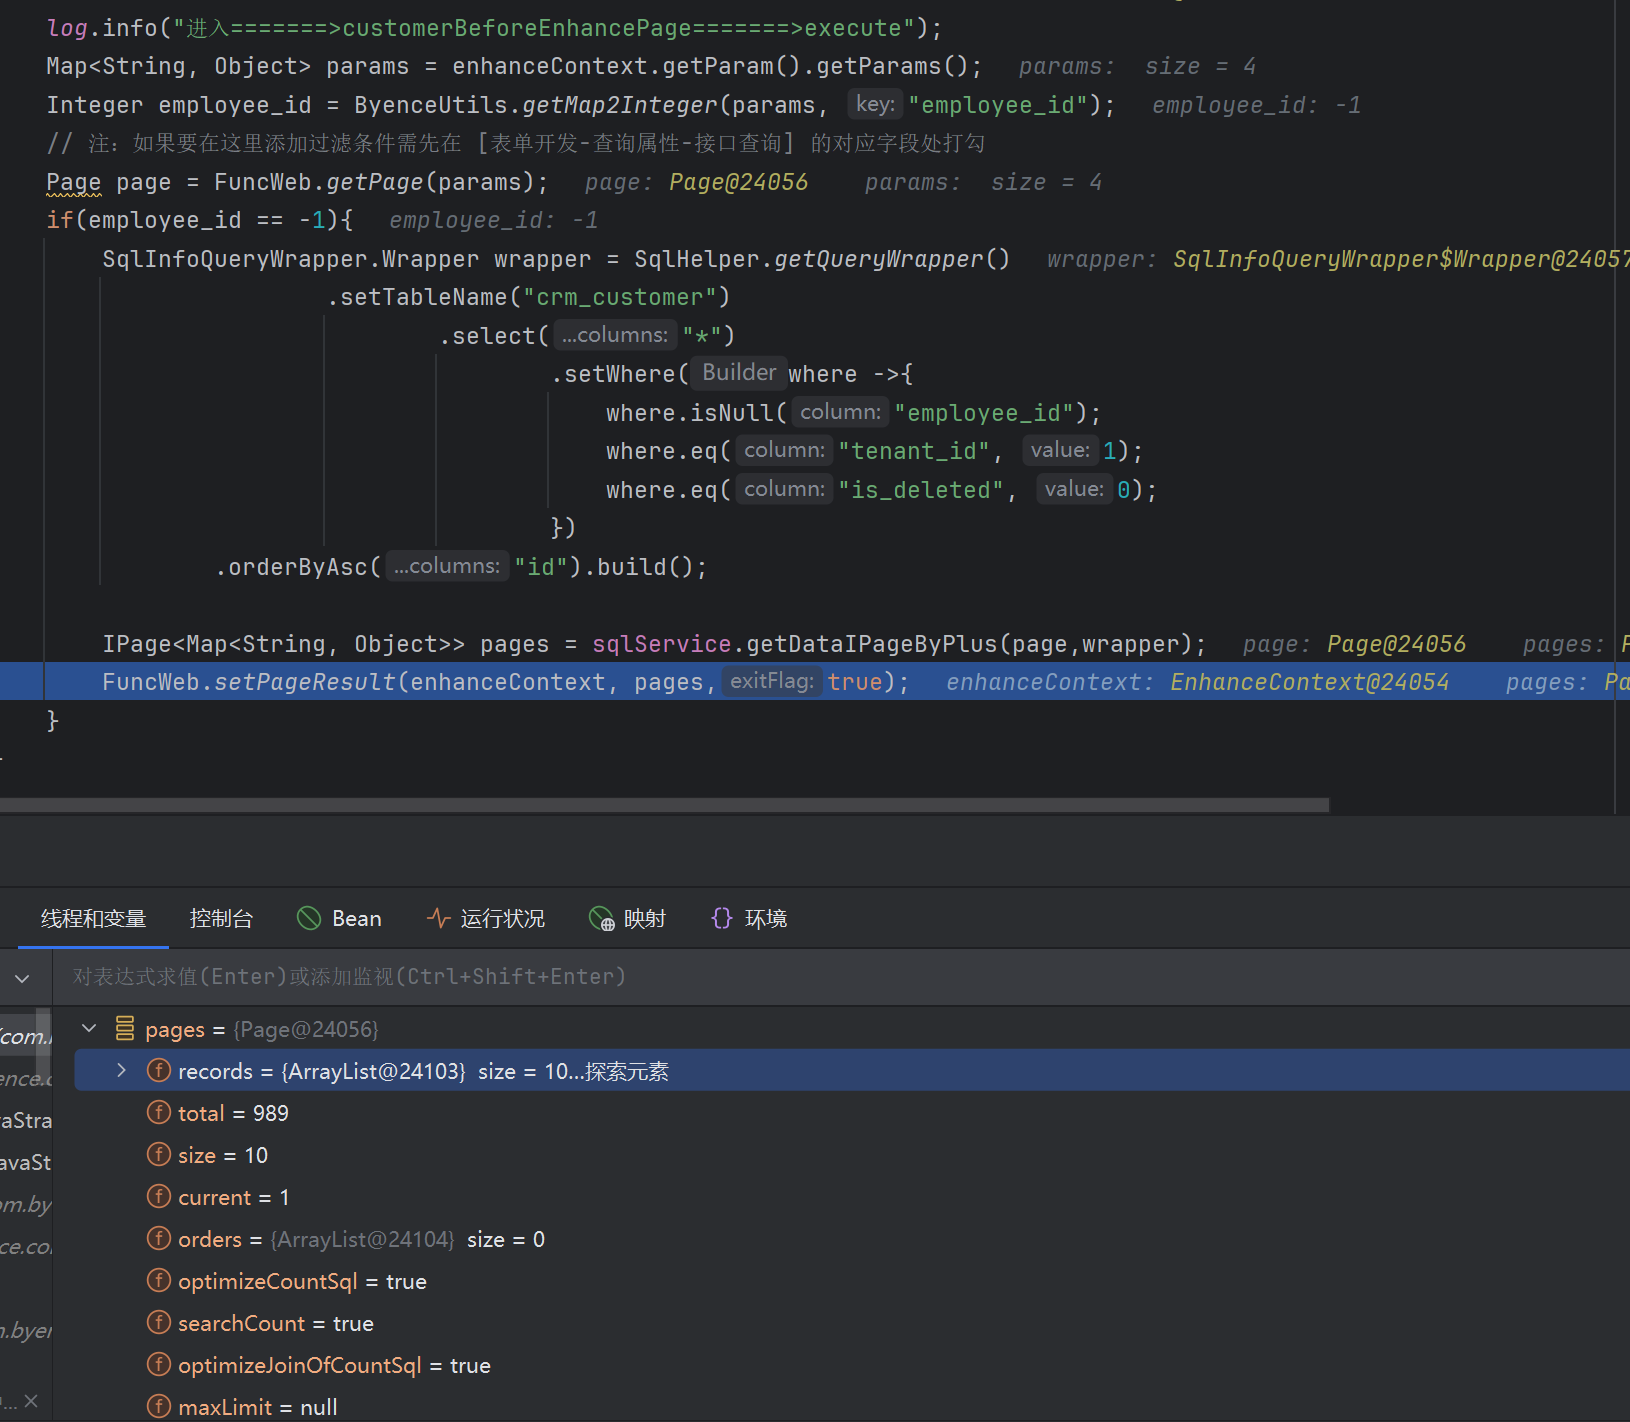This screenshot has width=1630, height=1422.
Task: Click the 运行状况 pulse icon
Action: point(438,918)
